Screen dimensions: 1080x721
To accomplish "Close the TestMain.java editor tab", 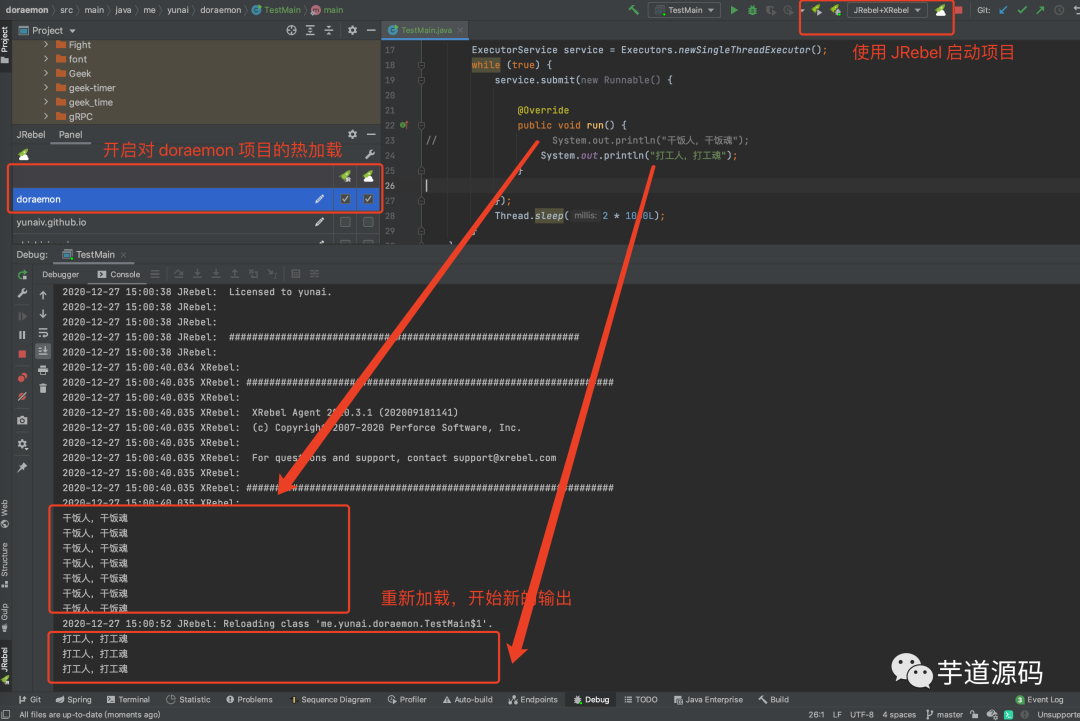I will (460, 30).
